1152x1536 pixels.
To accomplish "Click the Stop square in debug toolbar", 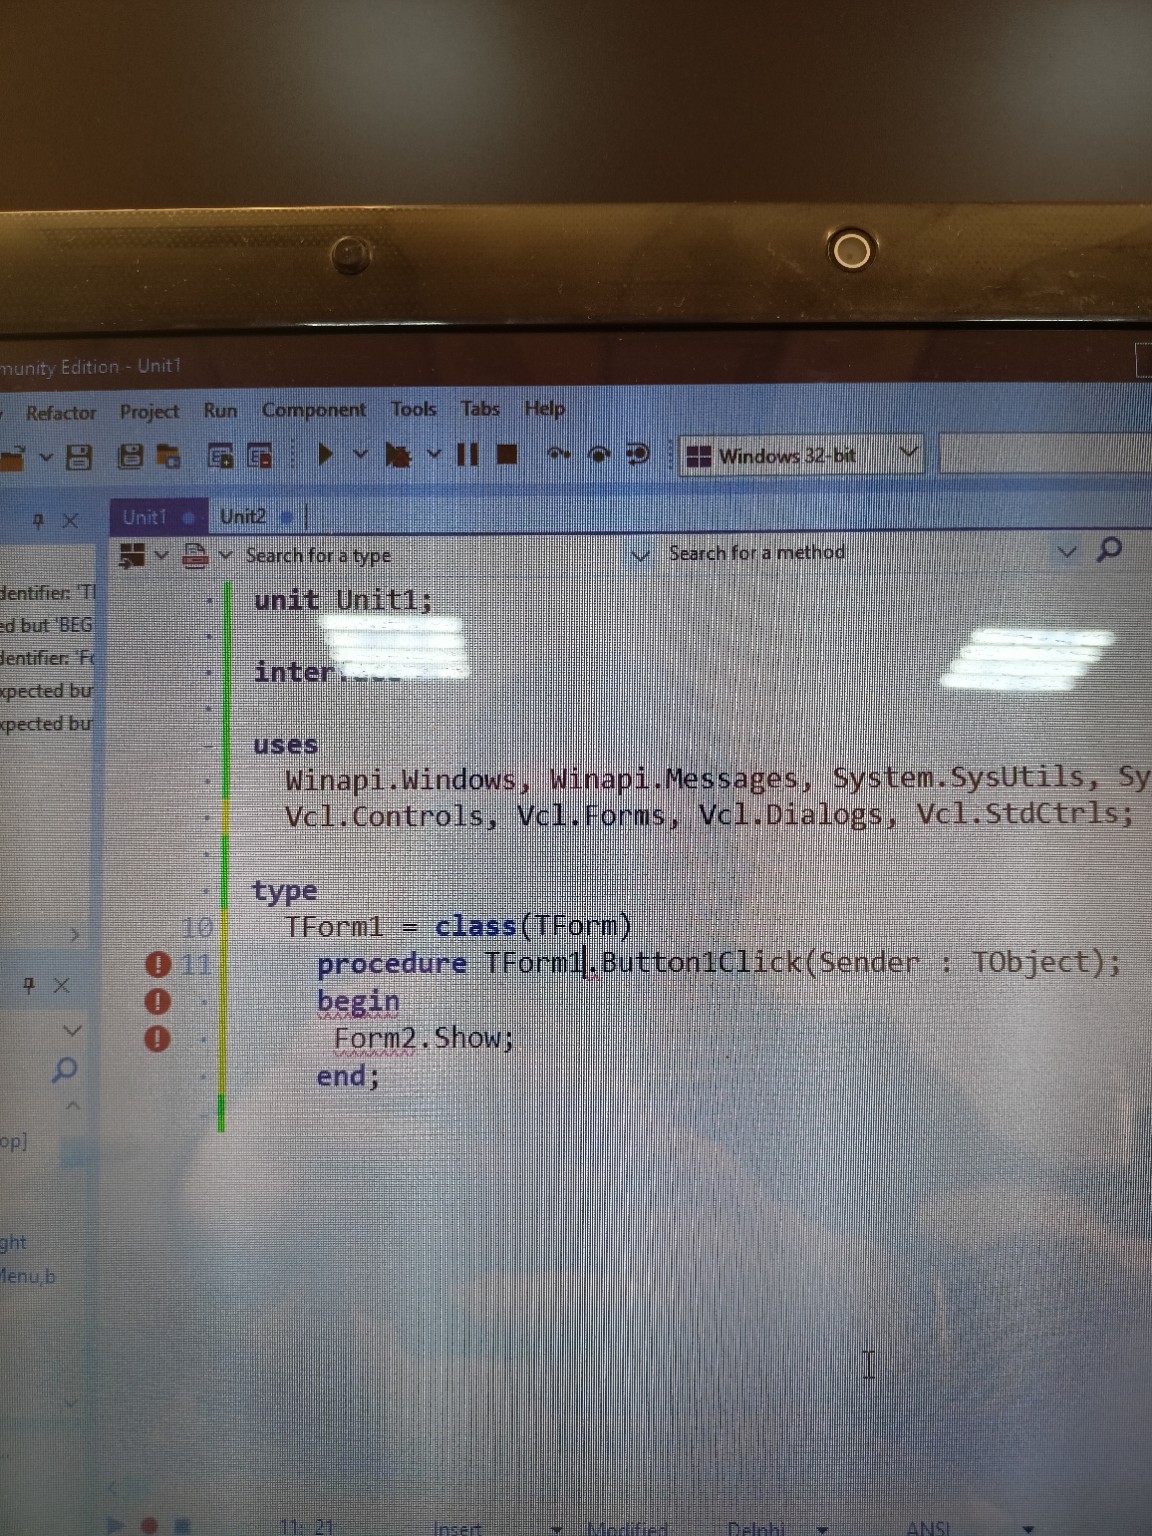I will tap(507, 455).
